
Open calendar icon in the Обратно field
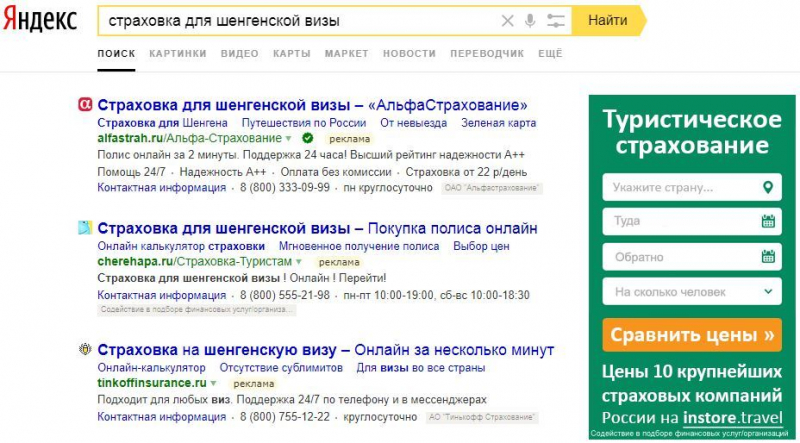click(x=768, y=256)
